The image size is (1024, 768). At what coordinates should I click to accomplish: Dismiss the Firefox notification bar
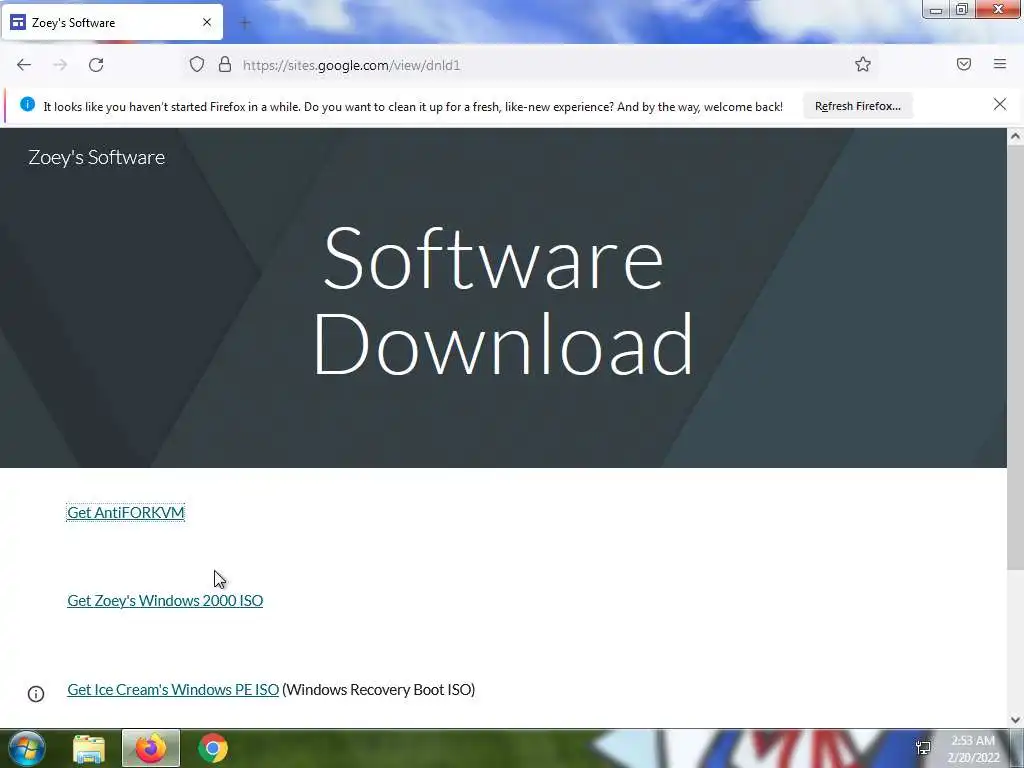tap(1000, 104)
